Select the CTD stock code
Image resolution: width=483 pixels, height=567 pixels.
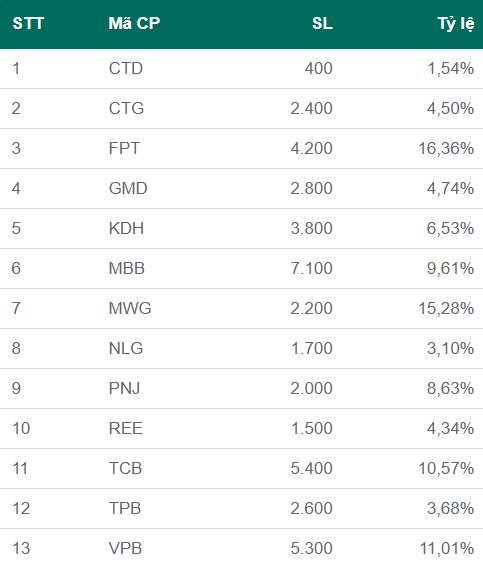click(126, 68)
